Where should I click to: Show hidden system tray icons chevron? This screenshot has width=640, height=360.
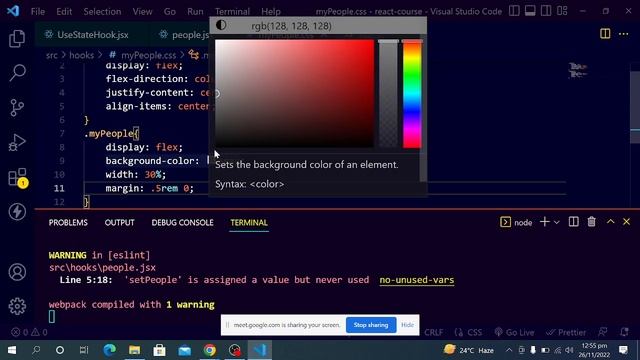click(x=509, y=350)
